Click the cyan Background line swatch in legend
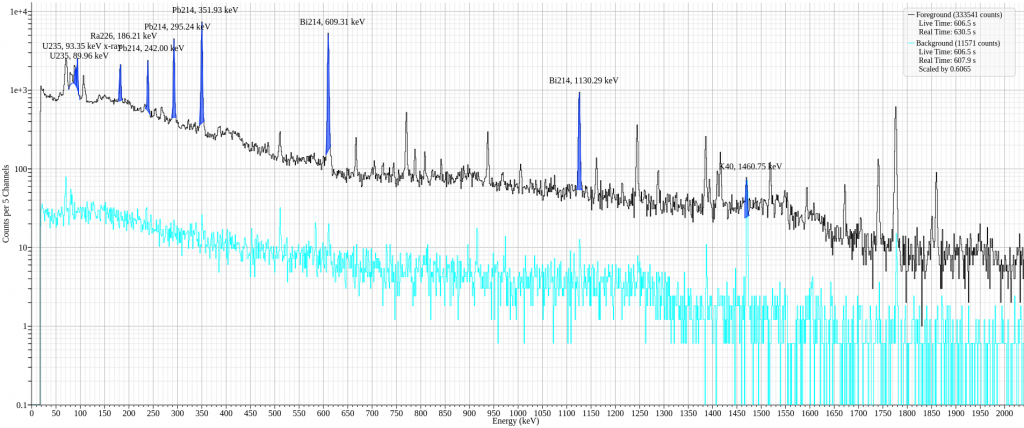The image size is (1024, 428). click(910, 43)
